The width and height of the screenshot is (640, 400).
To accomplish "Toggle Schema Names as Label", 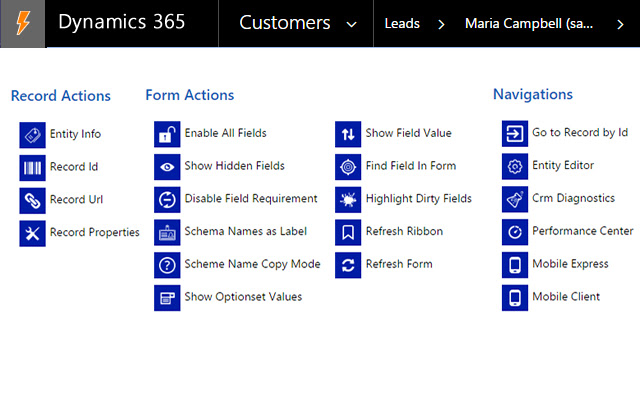I will [167, 232].
